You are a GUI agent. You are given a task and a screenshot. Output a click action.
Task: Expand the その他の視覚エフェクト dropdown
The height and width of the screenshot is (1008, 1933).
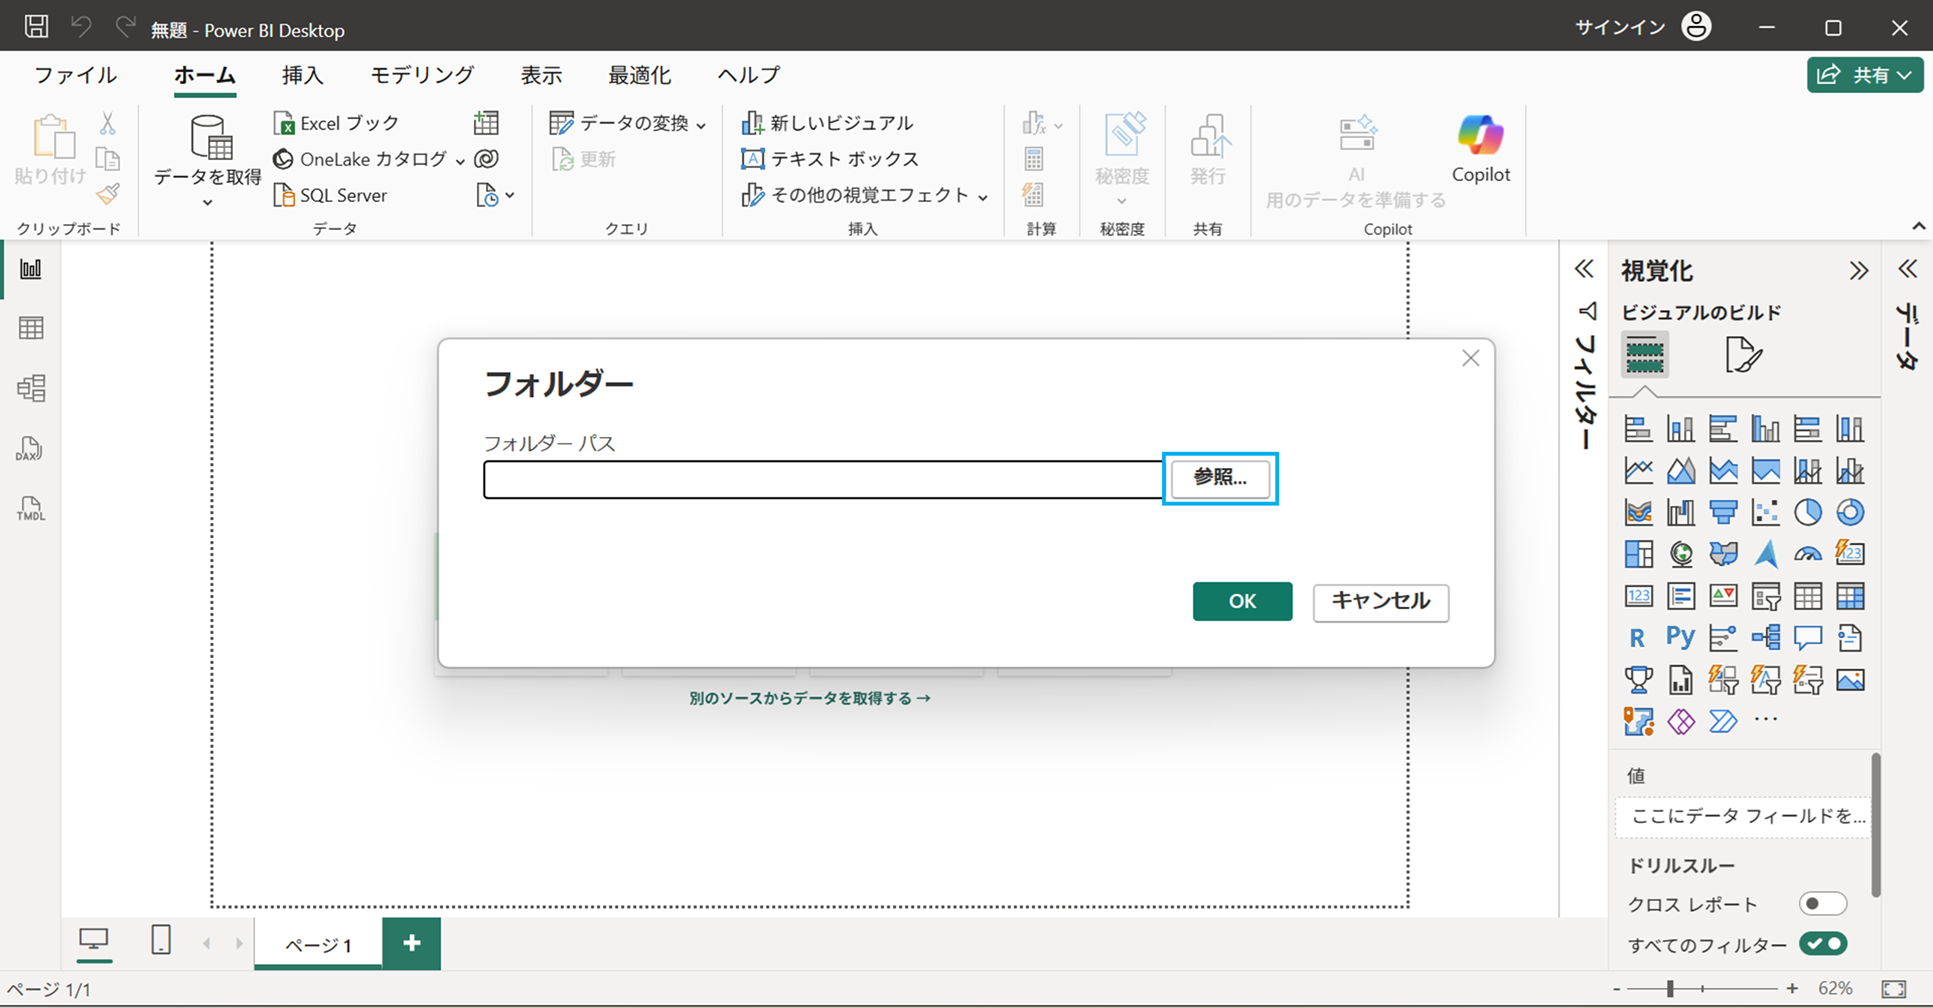[985, 195]
